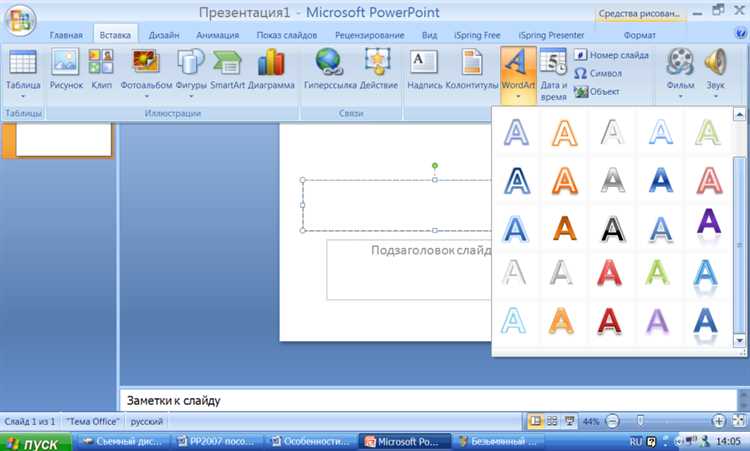Choose solid orange WordArt style
Screen dimensions: 750x451
tap(564, 228)
